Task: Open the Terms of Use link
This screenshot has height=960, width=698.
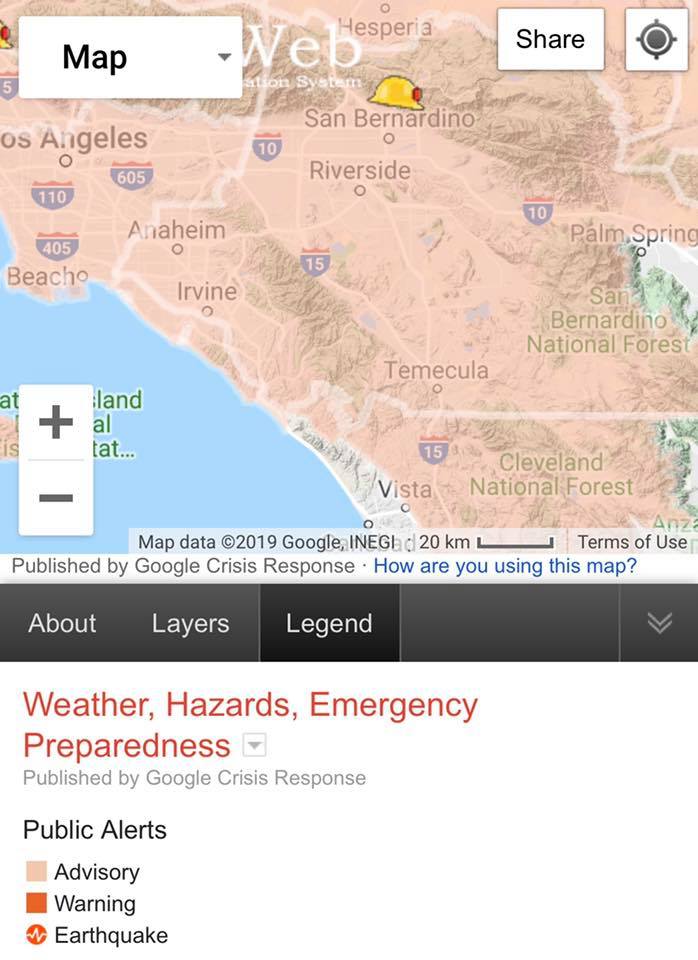Action: click(632, 542)
